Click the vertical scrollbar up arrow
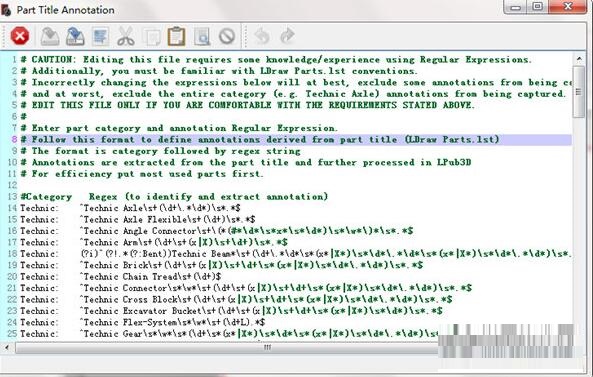 tap(579, 59)
